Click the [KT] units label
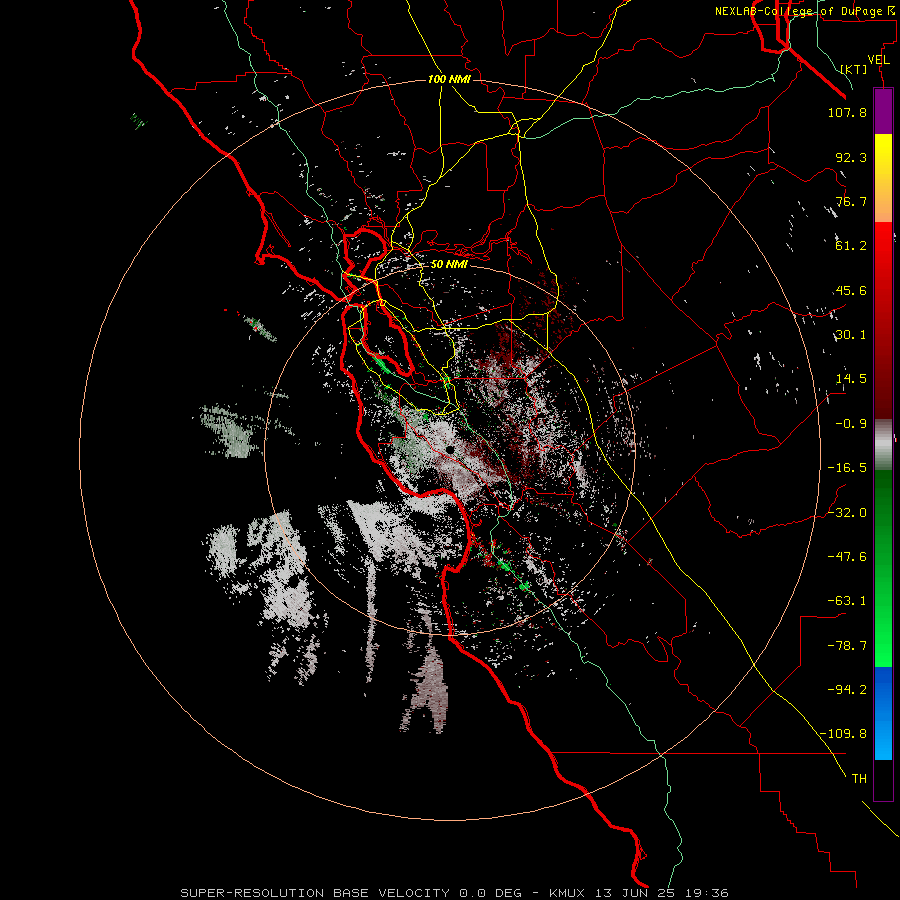The width and height of the screenshot is (900, 900). pos(854,69)
